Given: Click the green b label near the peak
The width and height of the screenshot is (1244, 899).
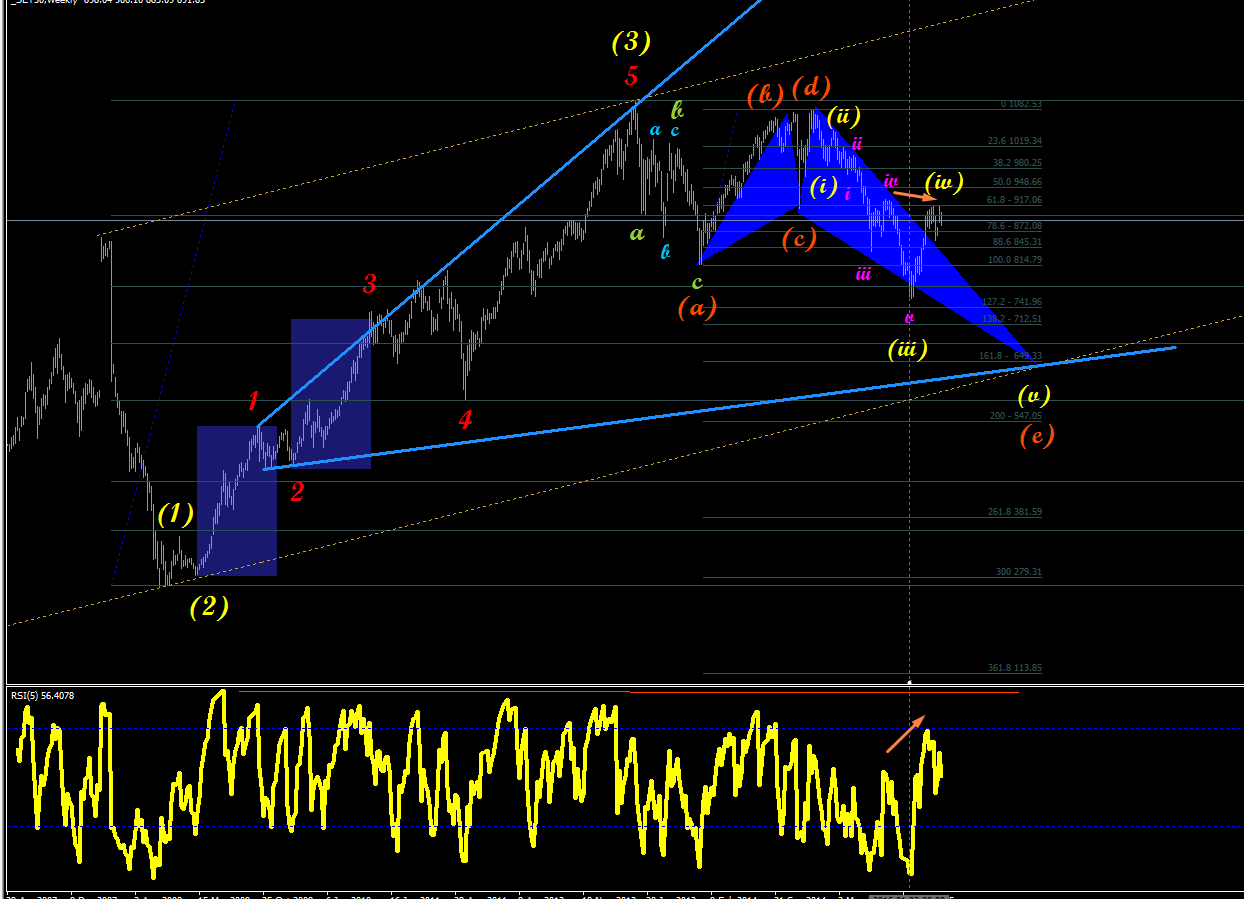Looking at the screenshot, I should [677, 109].
